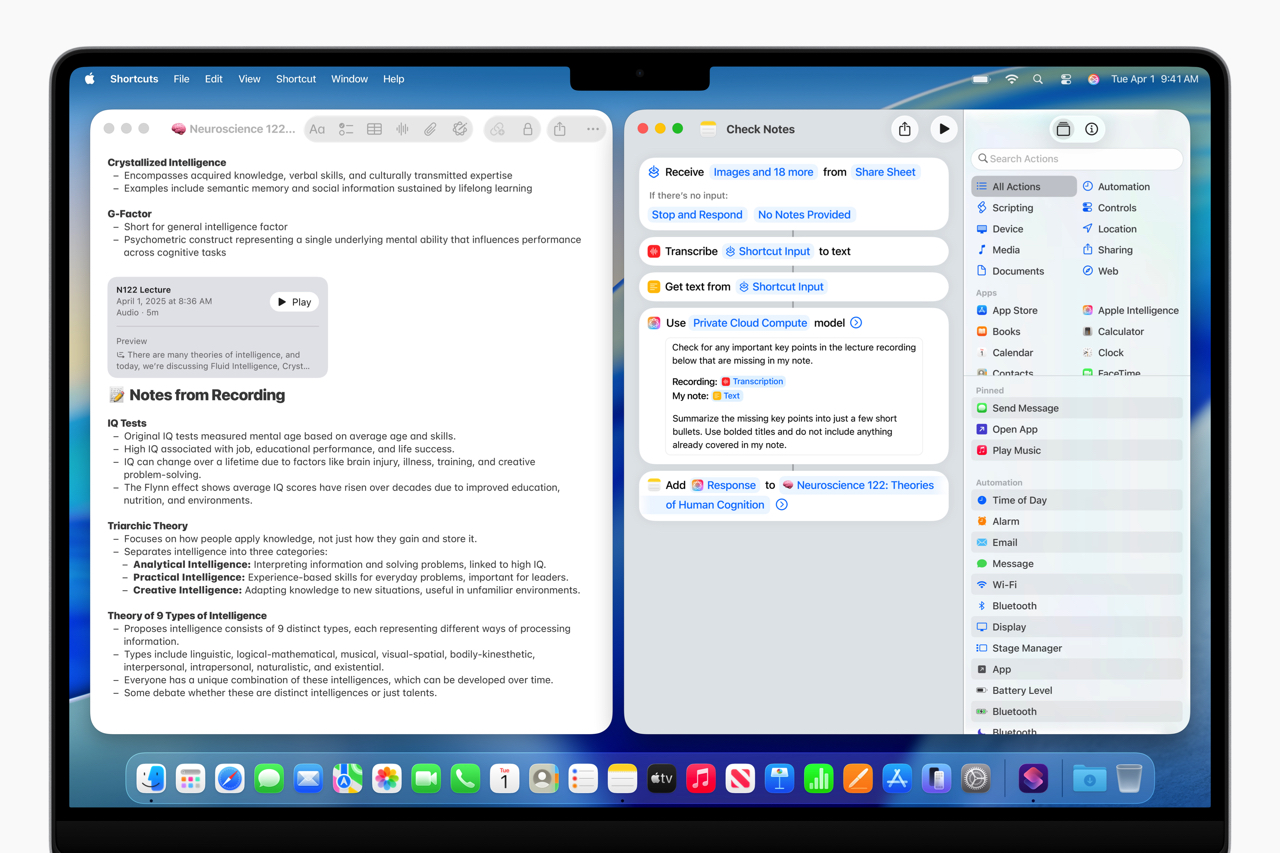Lock the Neuroscience note
Viewport: 1280px width, 853px height.
point(527,129)
